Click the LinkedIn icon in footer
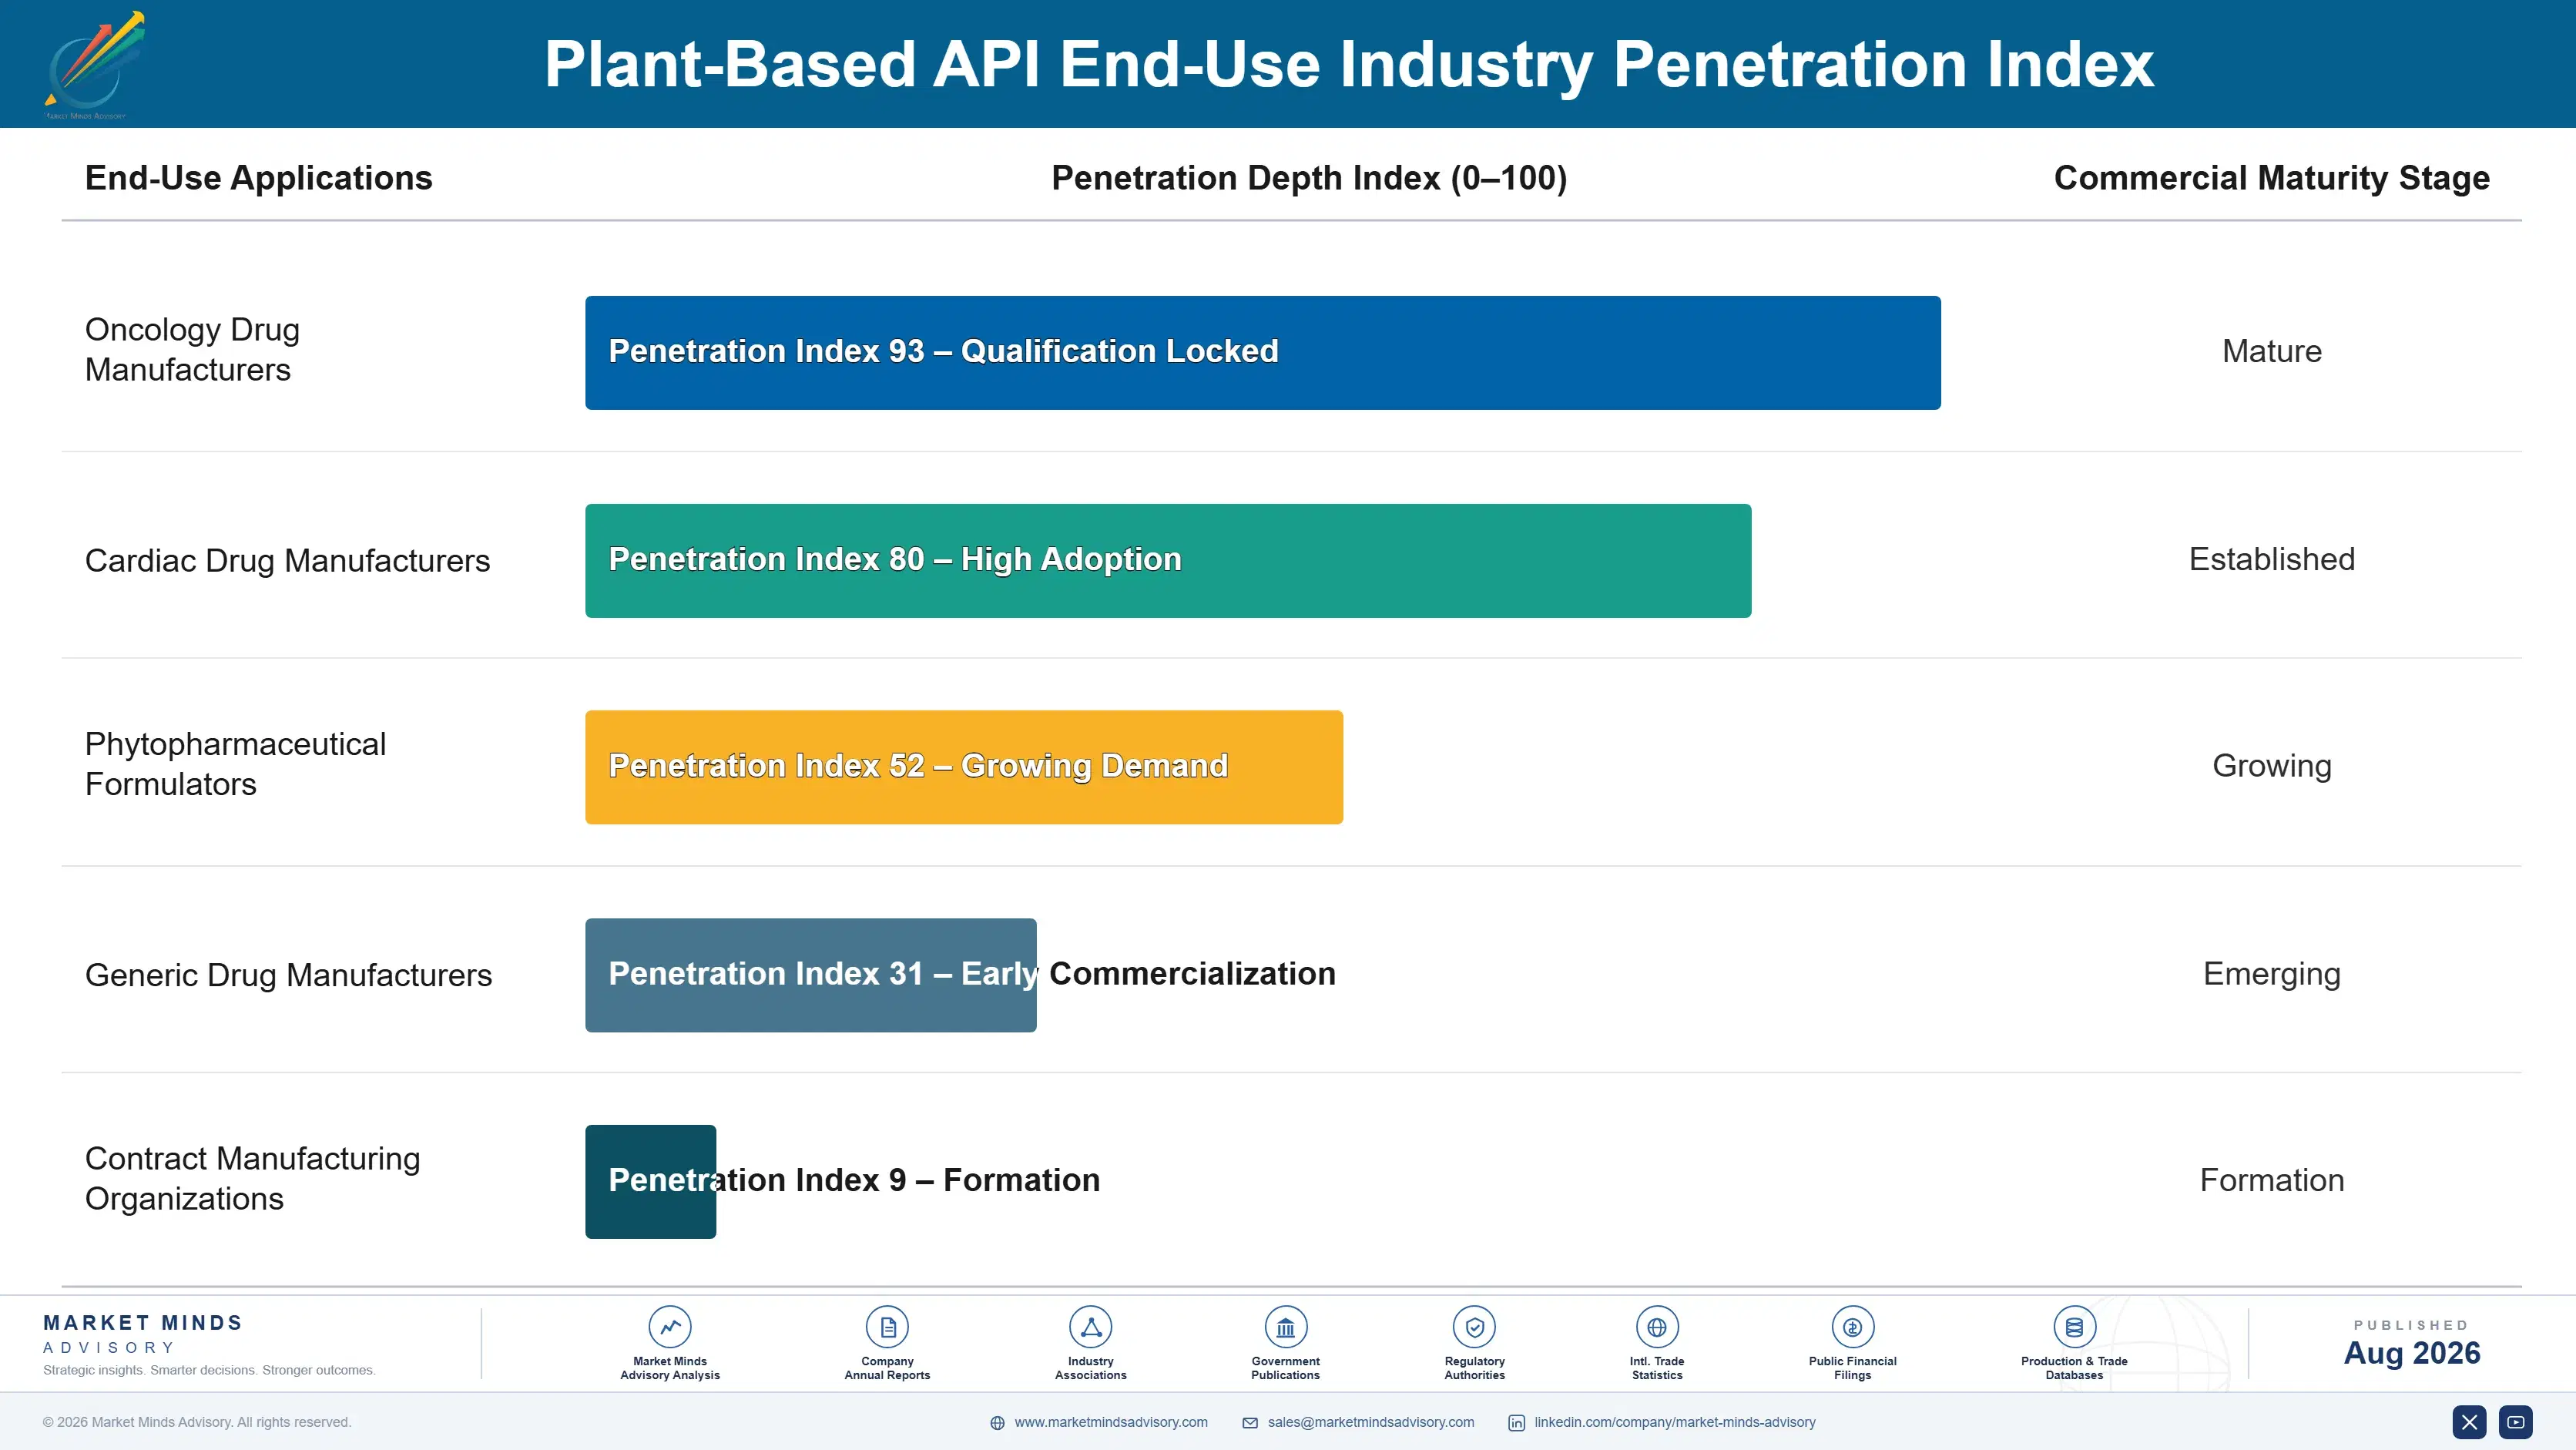This screenshot has height=1450, width=2576. (1516, 1423)
